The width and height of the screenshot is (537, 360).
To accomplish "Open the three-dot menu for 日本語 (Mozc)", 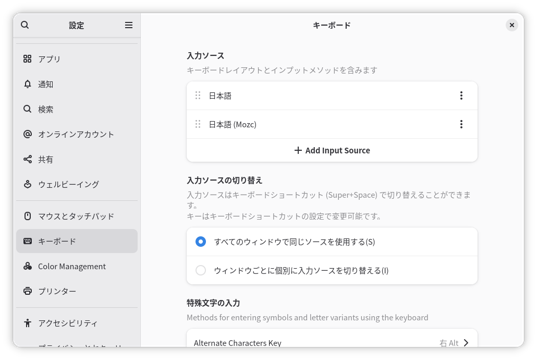I will click(x=461, y=124).
